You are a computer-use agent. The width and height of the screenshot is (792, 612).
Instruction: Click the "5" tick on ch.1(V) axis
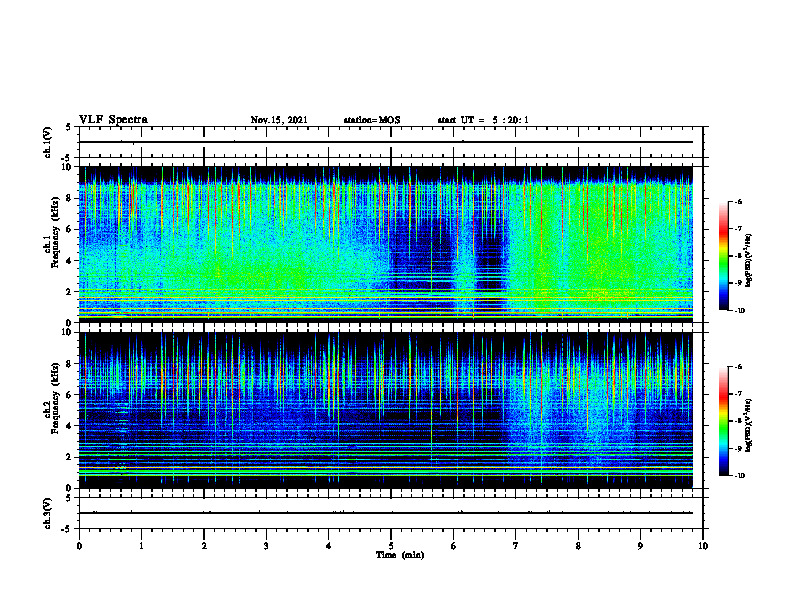pyautogui.click(x=68, y=127)
